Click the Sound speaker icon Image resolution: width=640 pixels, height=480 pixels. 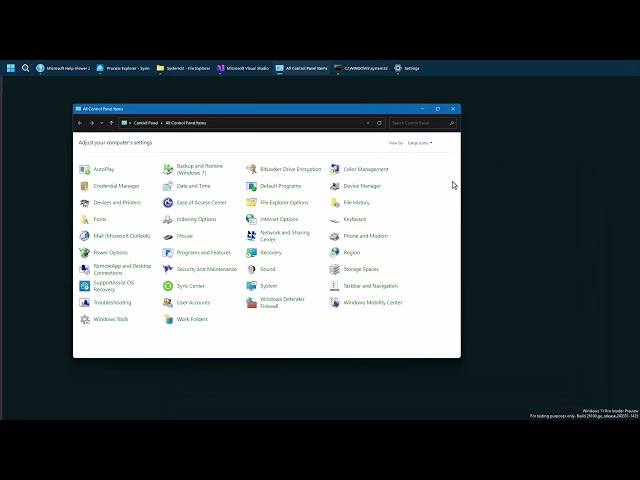click(251, 269)
